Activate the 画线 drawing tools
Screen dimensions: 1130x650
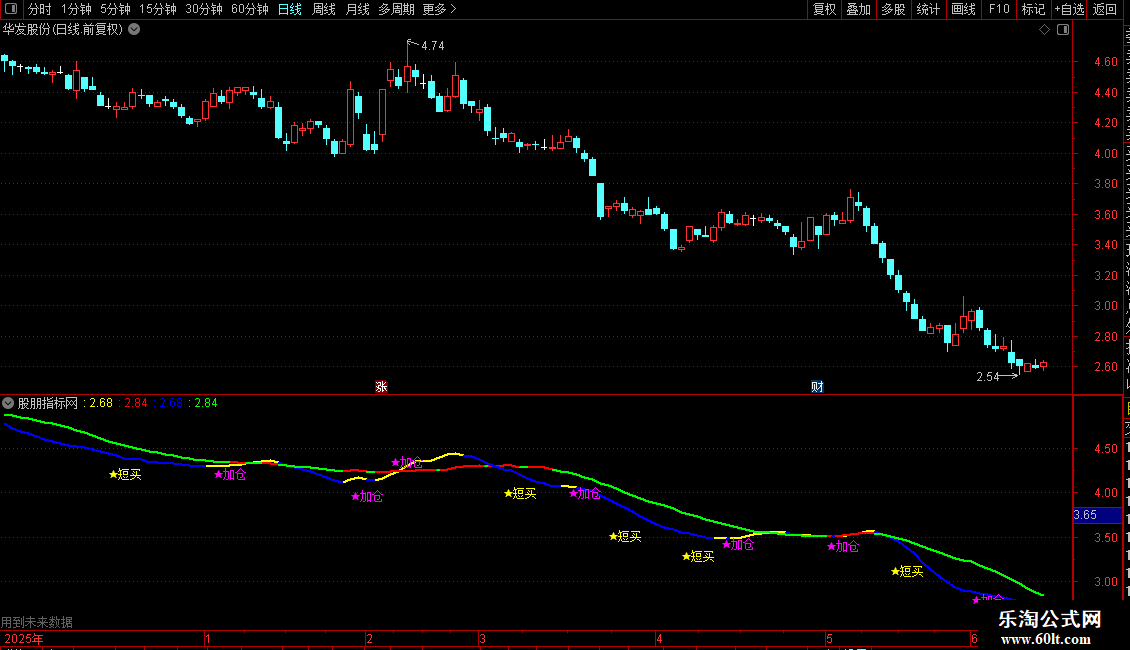click(x=964, y=9)
